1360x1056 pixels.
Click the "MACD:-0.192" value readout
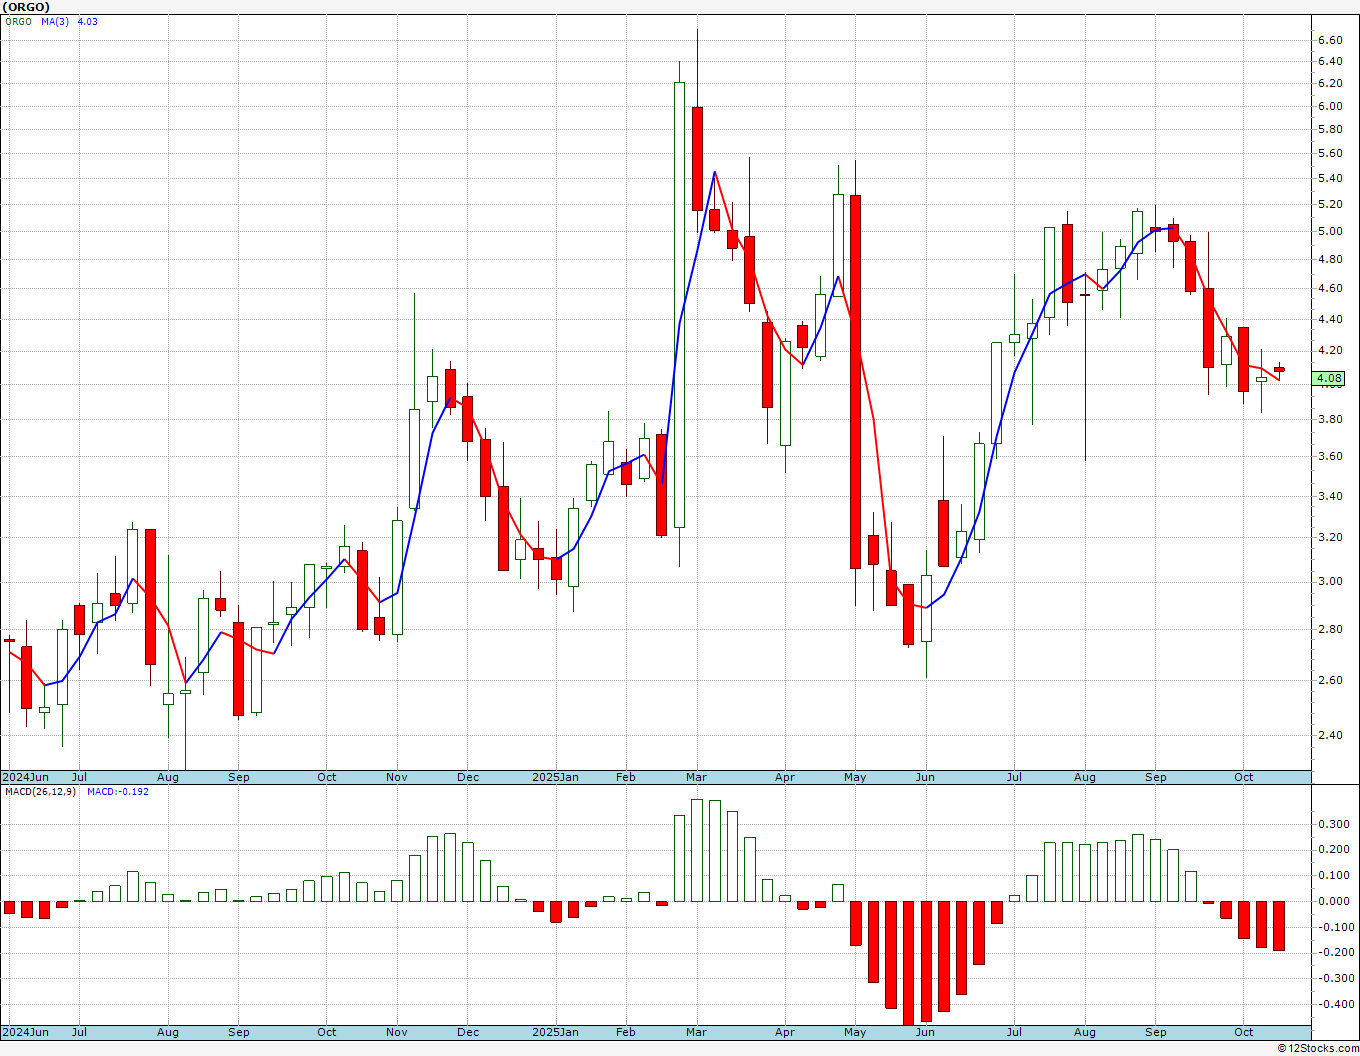[118, 791]
